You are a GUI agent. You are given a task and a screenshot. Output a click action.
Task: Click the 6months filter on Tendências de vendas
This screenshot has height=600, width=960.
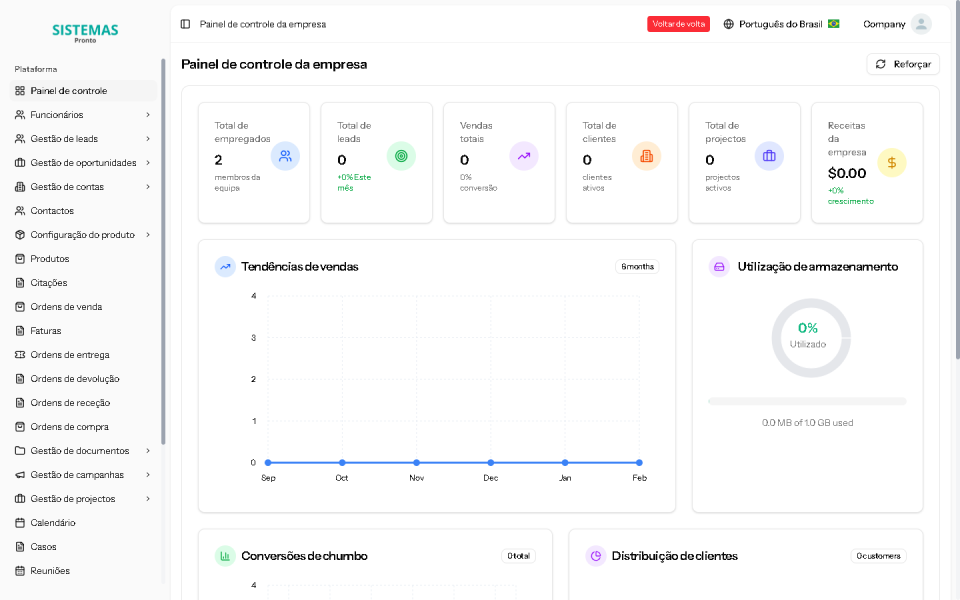coord(637,266)
